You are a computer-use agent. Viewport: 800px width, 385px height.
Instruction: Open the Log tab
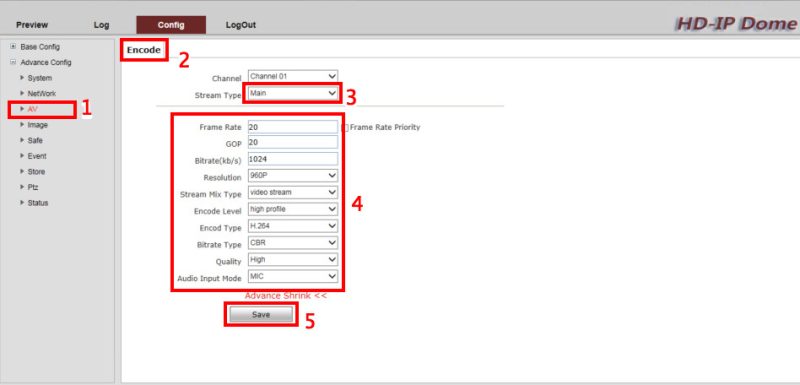[x=102, y=25]
